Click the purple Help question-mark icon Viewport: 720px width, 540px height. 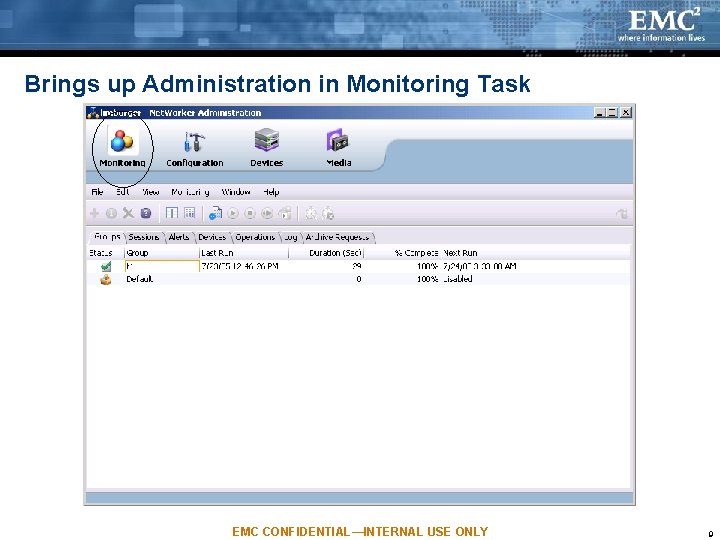(x=146, y=213)
